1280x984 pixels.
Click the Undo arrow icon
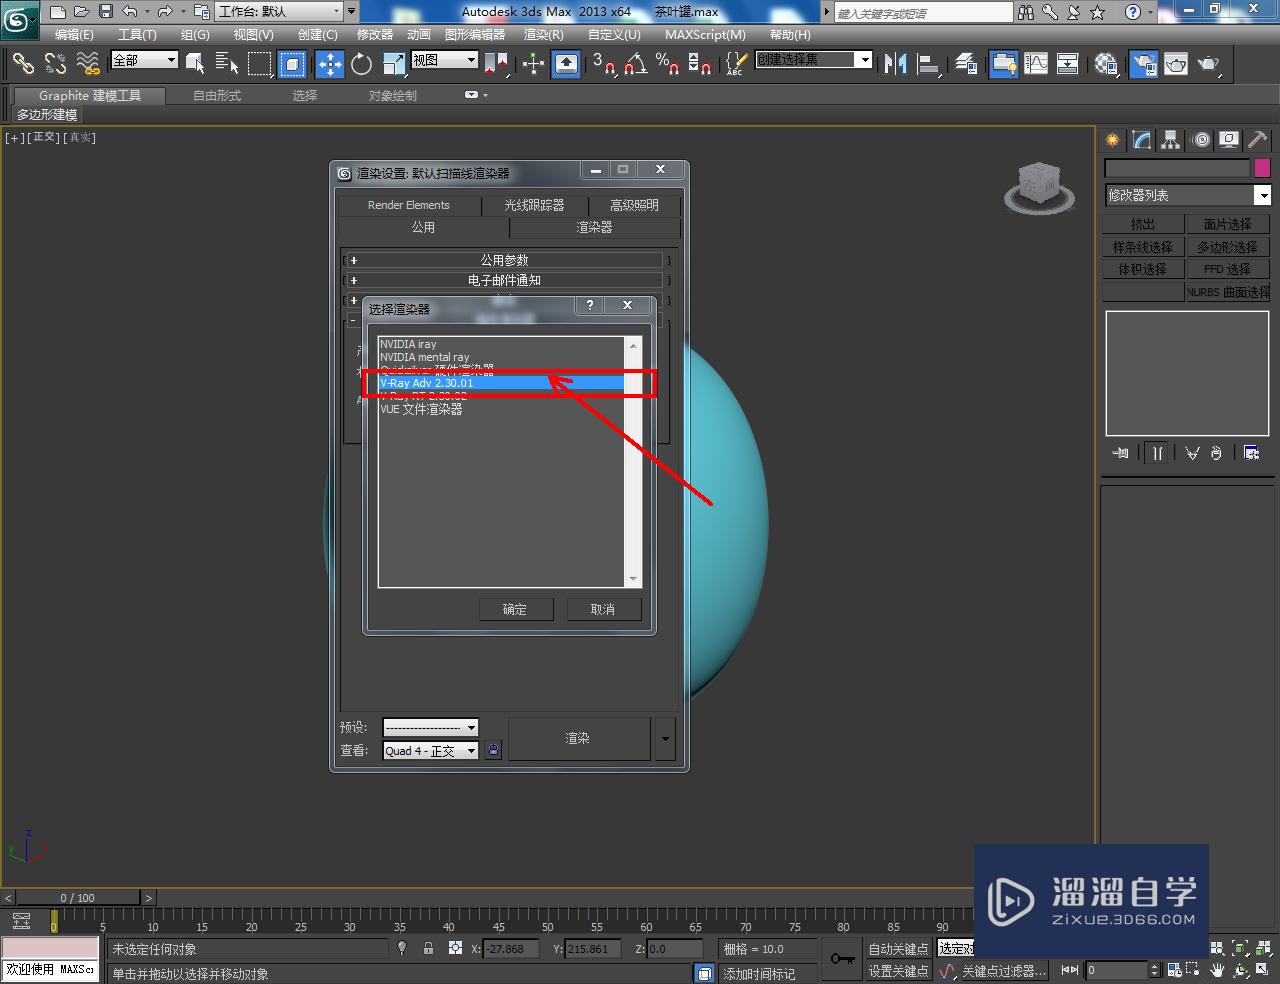(x=130, y=12)
